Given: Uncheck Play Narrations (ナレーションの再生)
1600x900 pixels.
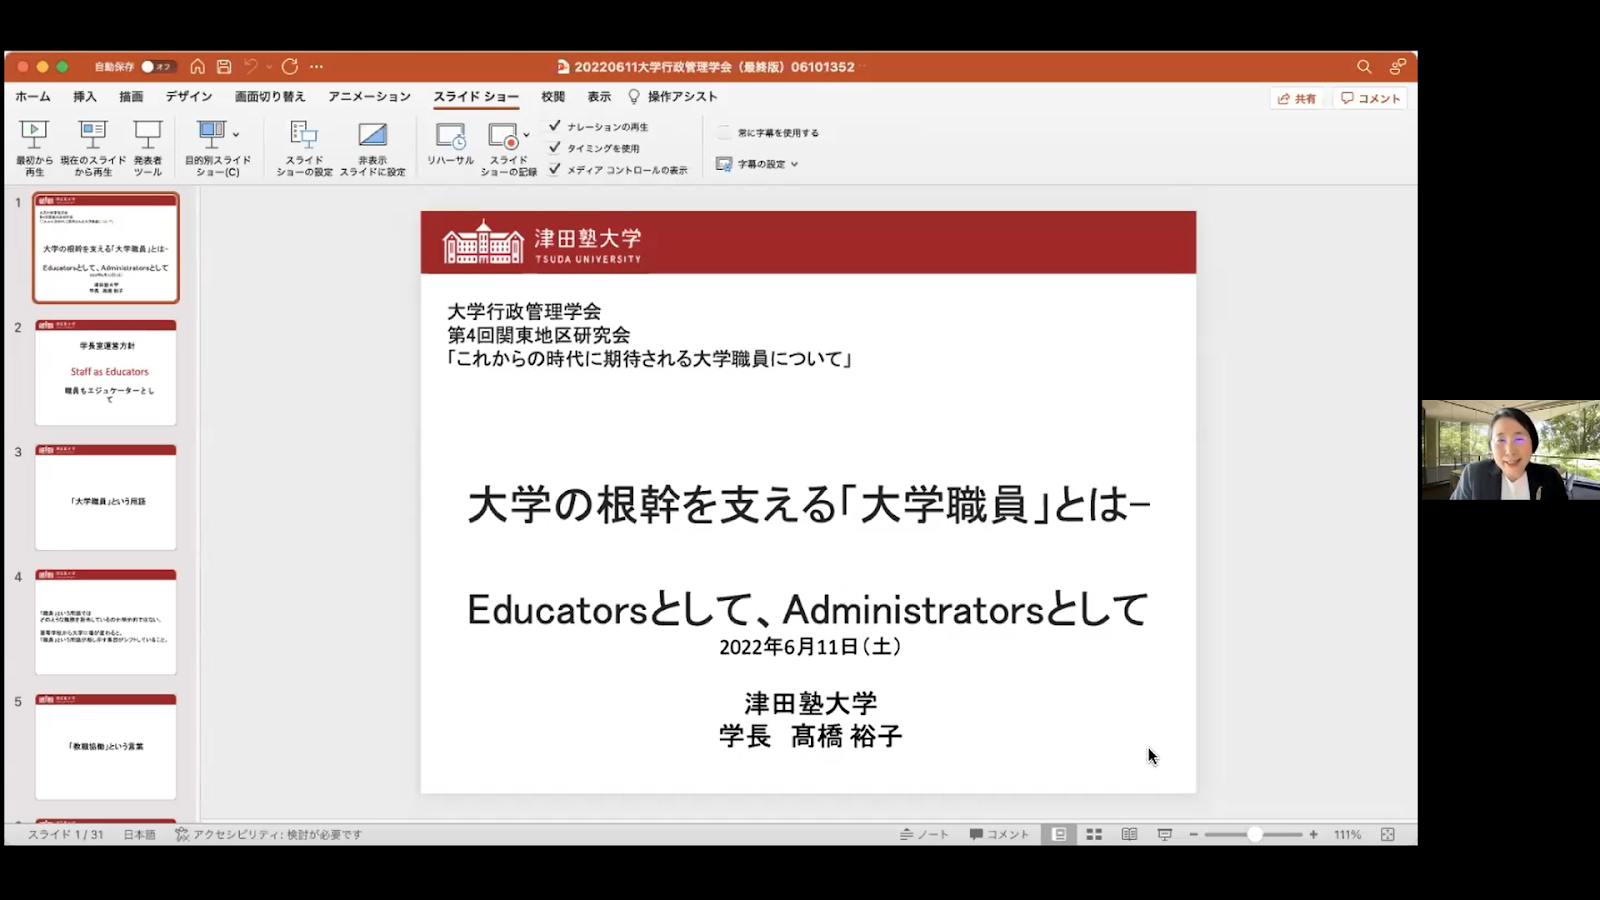Looking at the screenshot, I should [555, 126].
